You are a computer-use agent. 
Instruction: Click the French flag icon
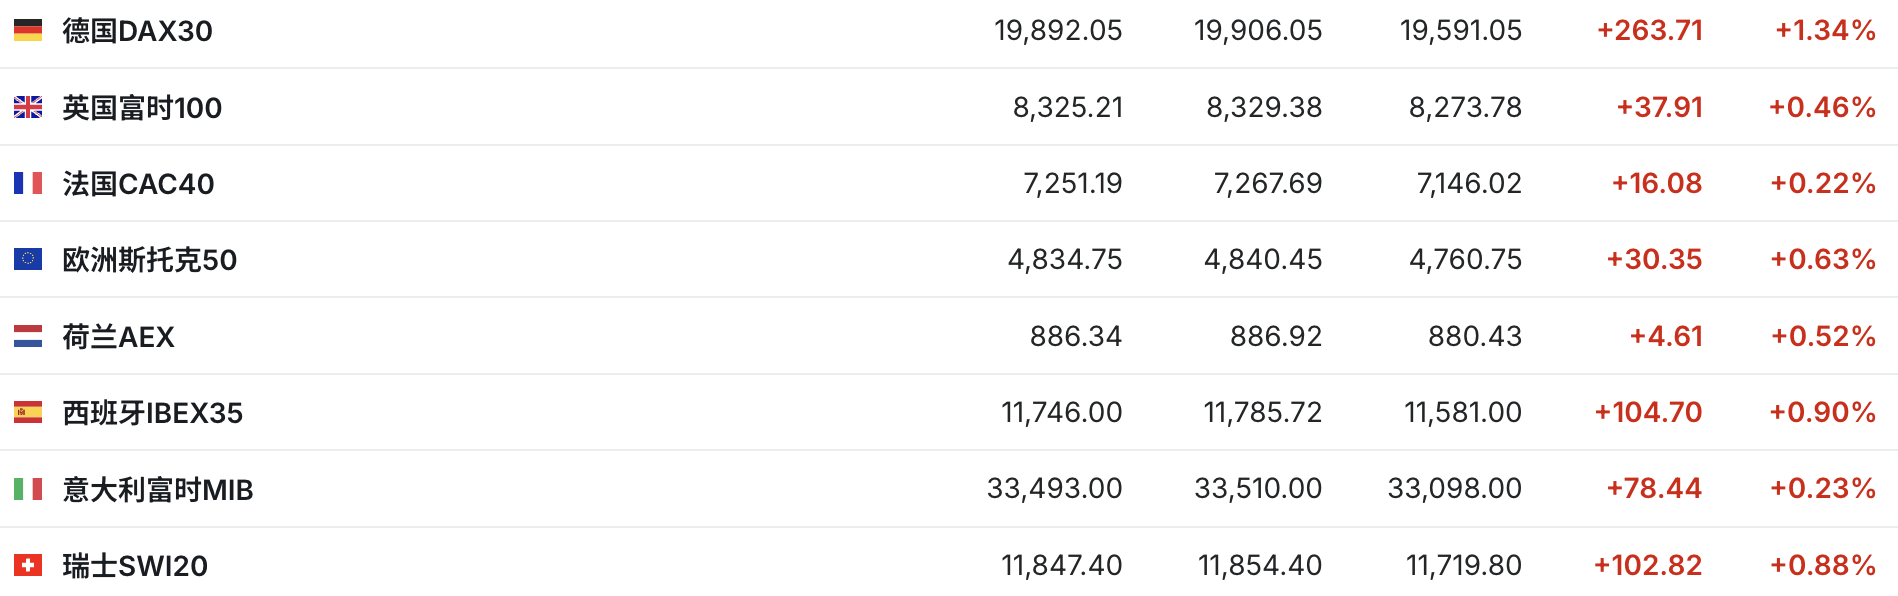[28, 183]
